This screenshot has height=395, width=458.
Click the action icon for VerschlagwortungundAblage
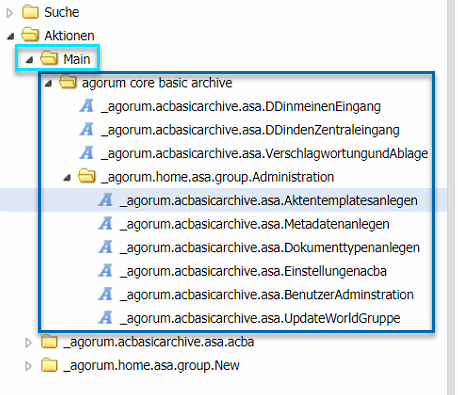[87, 153]
